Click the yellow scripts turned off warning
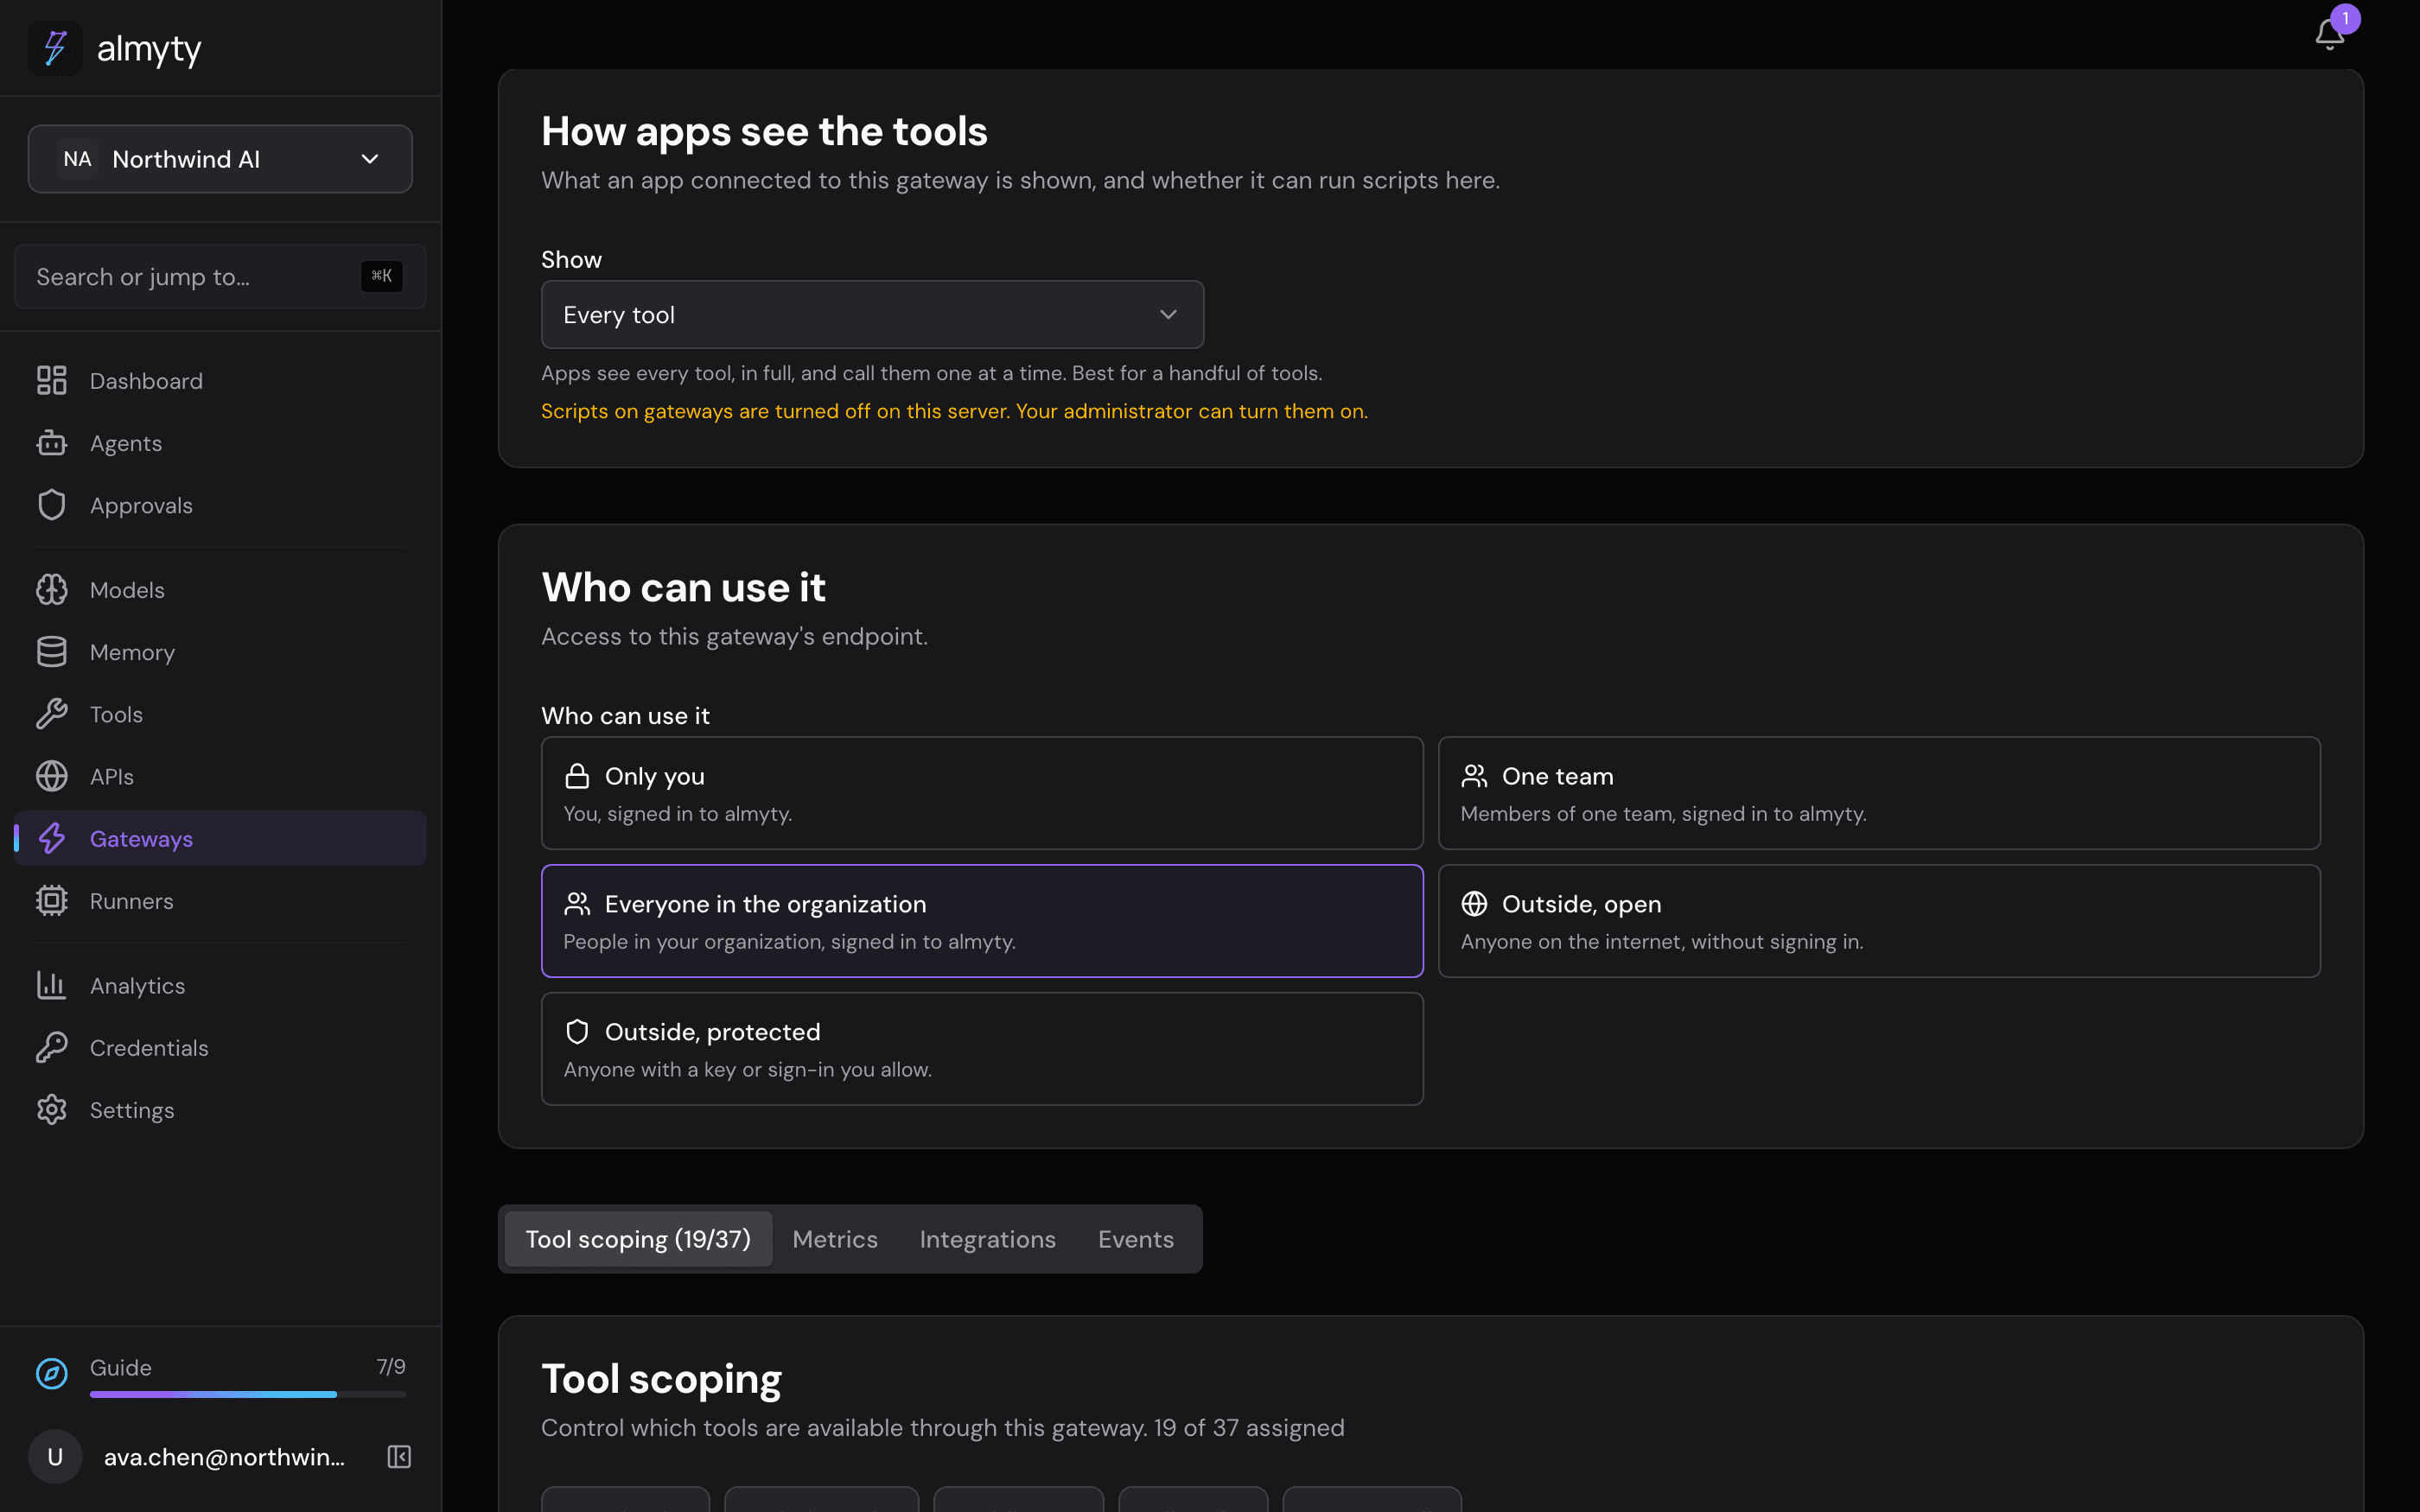This screenshot has width=2420, height=1512. tap(954, 411)
